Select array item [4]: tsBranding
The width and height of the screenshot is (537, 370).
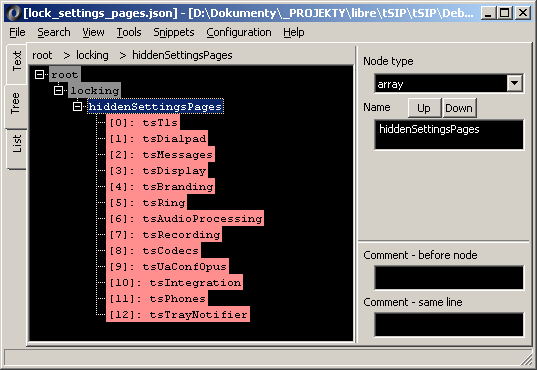click(x=160, y=186)
